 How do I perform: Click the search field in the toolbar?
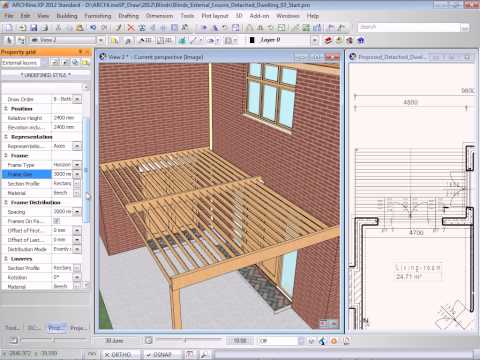click(409, 28)
